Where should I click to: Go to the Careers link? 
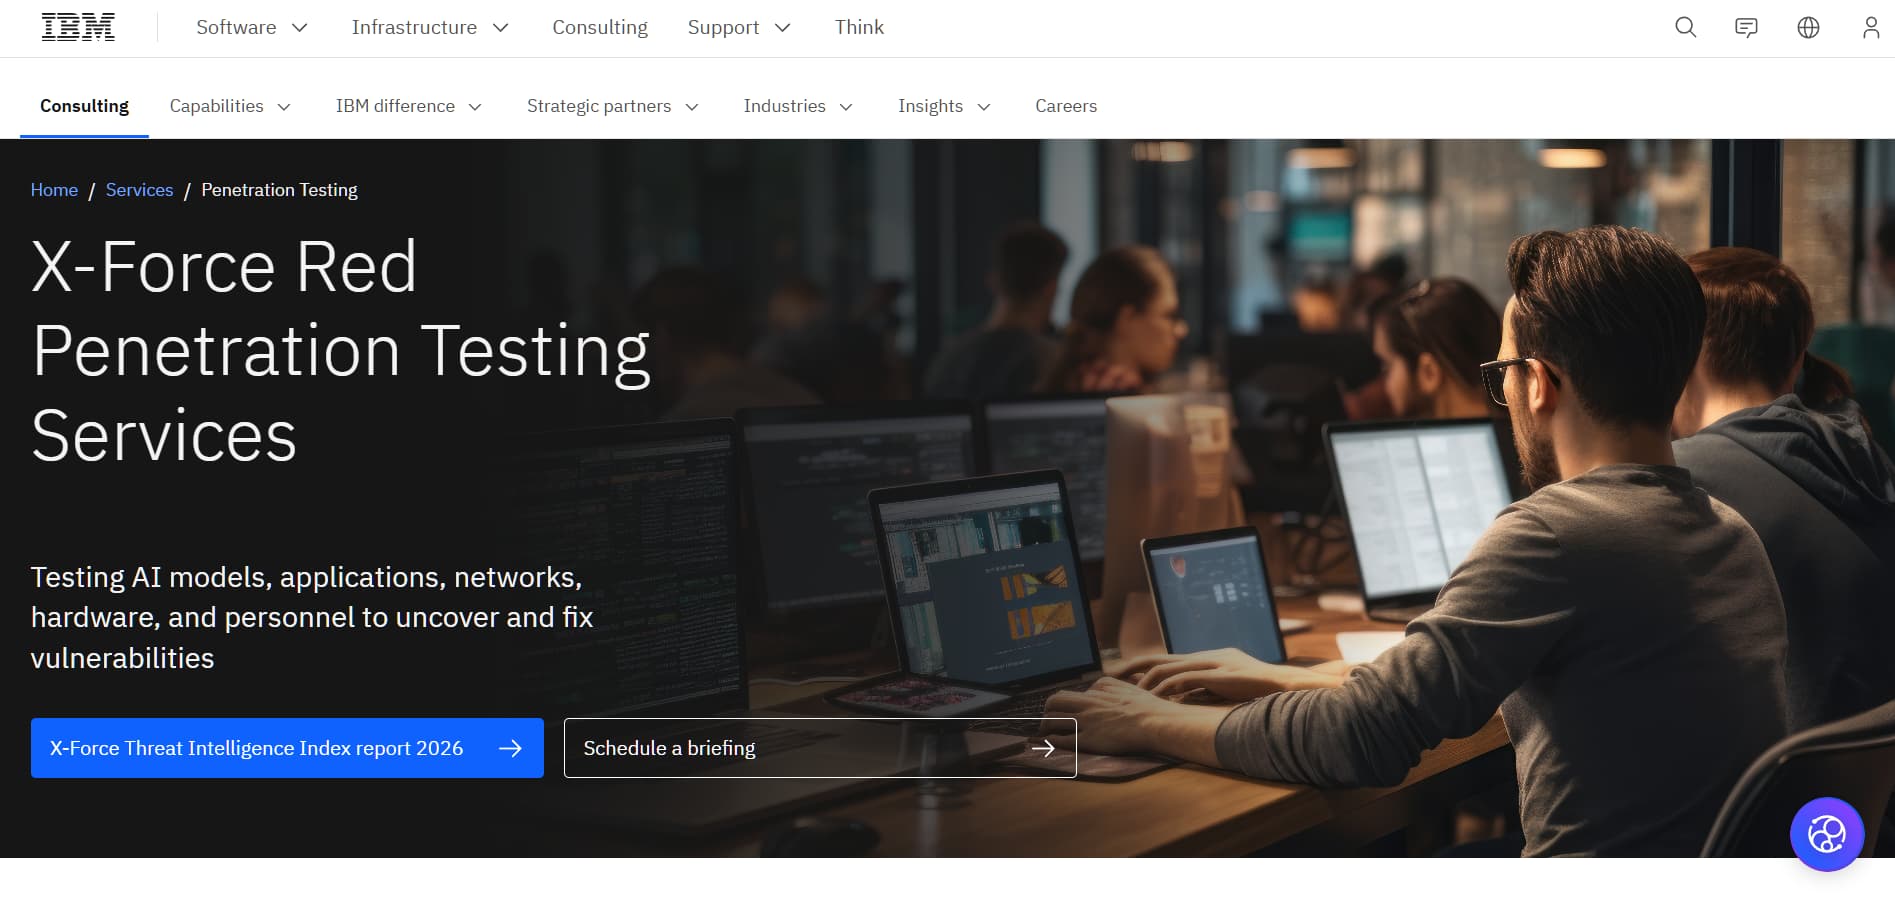(1066, 106)
